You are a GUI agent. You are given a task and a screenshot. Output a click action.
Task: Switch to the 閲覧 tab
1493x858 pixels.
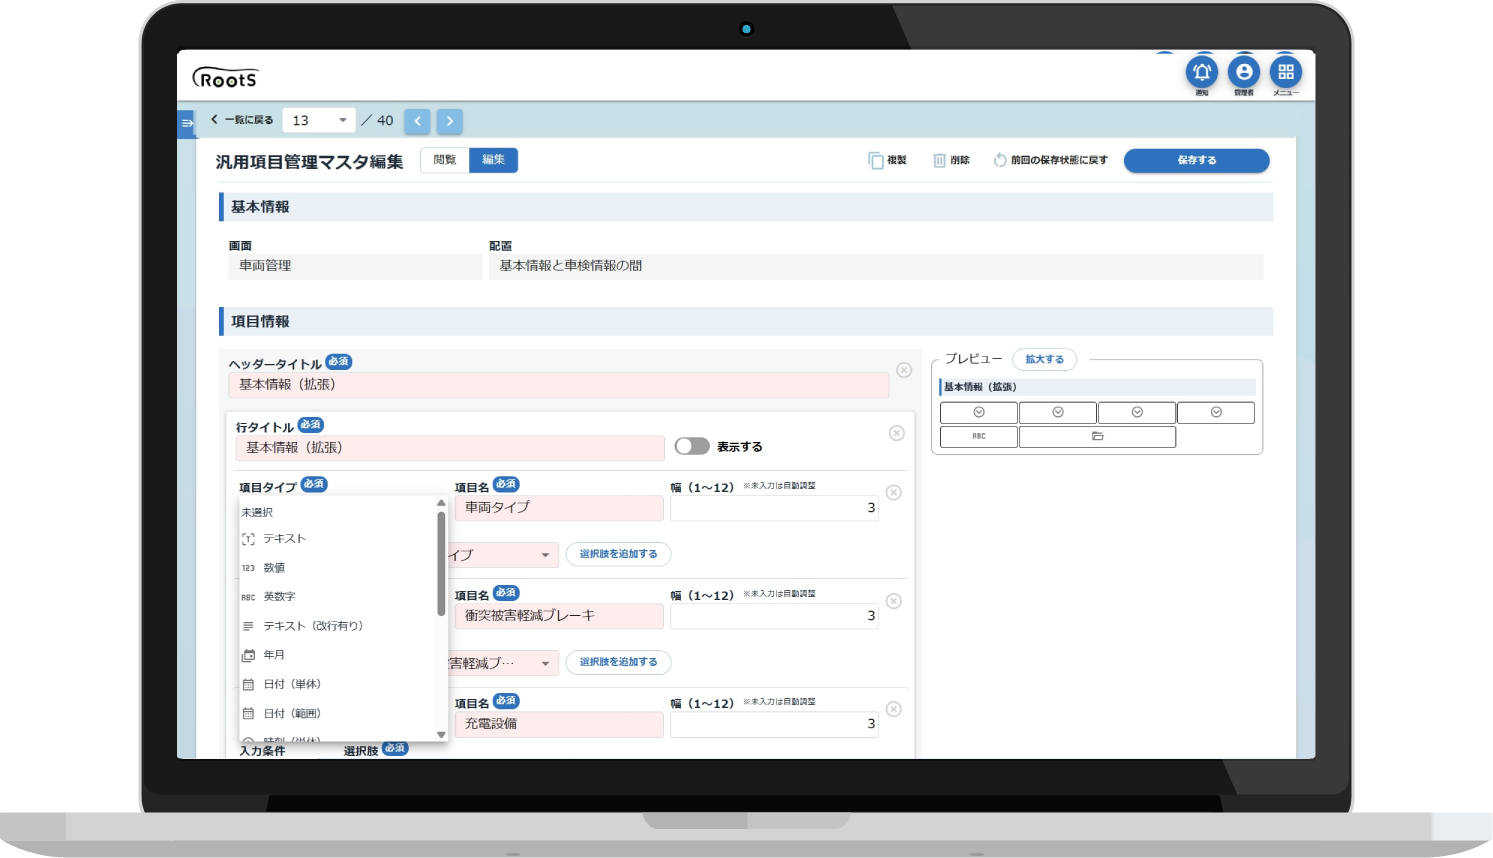point(445,160)
